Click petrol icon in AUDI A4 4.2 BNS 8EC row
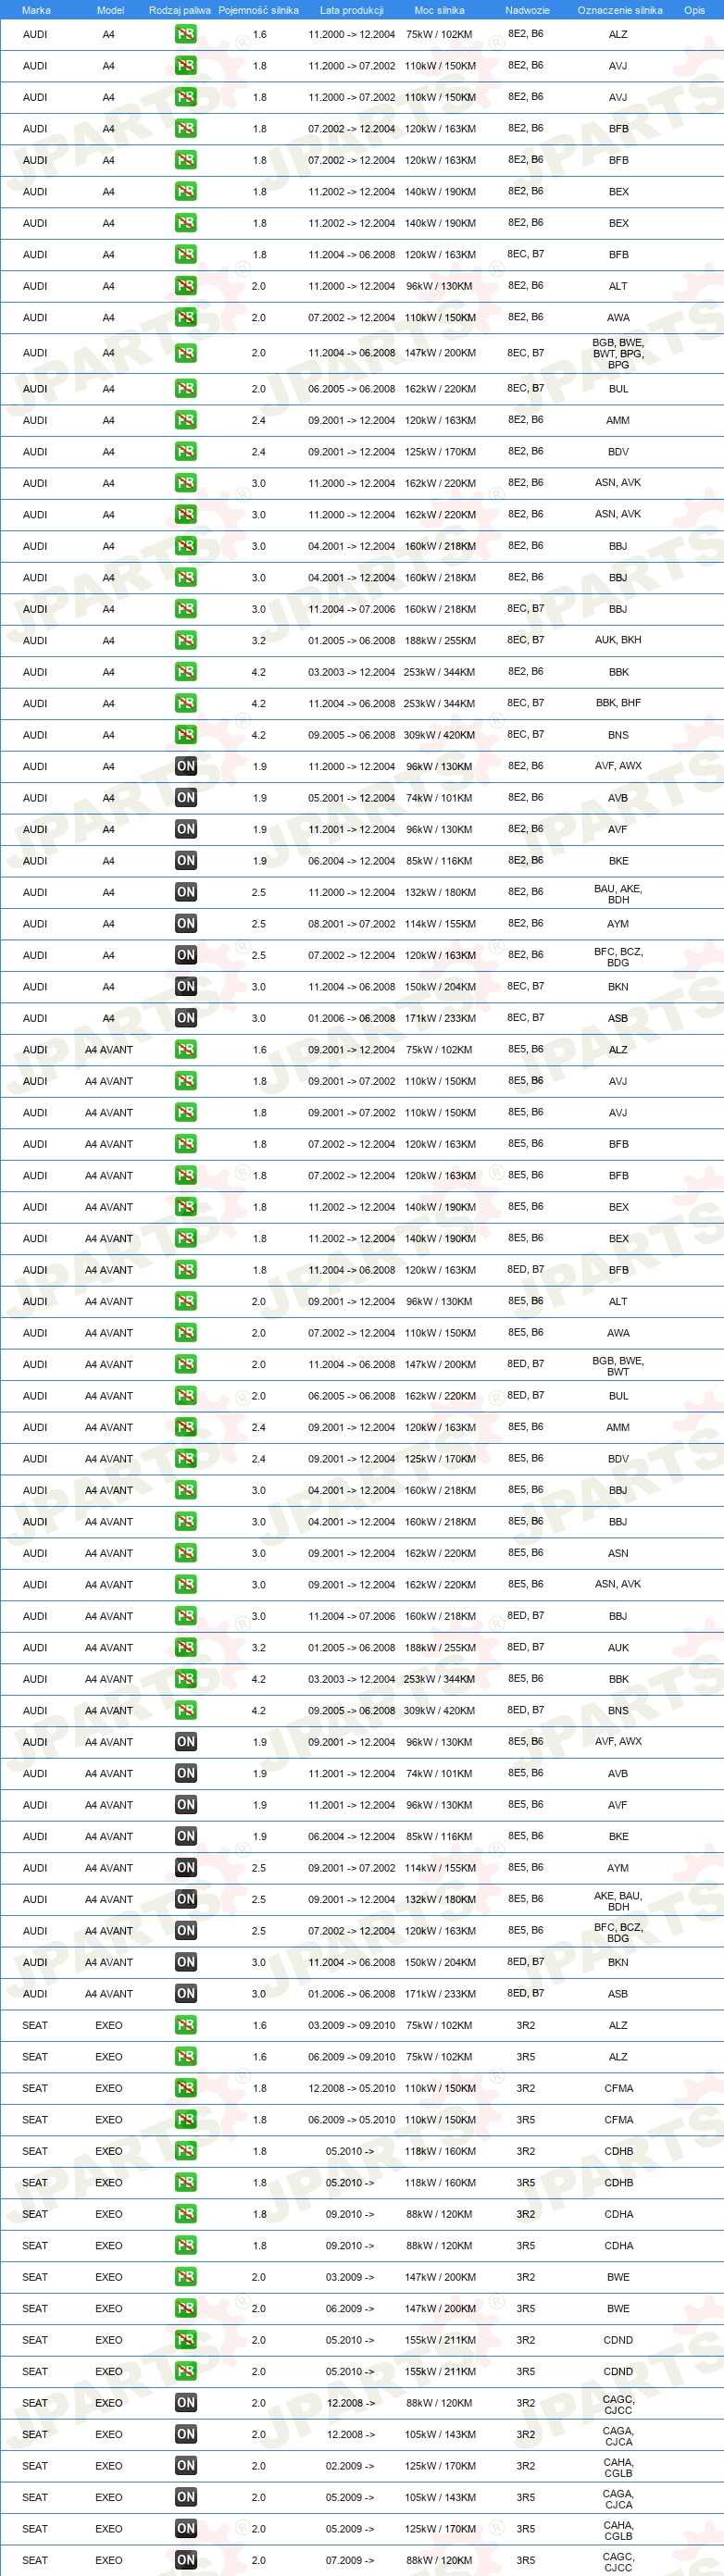Screen dimensions: 724x2576 tap(186, 735)
